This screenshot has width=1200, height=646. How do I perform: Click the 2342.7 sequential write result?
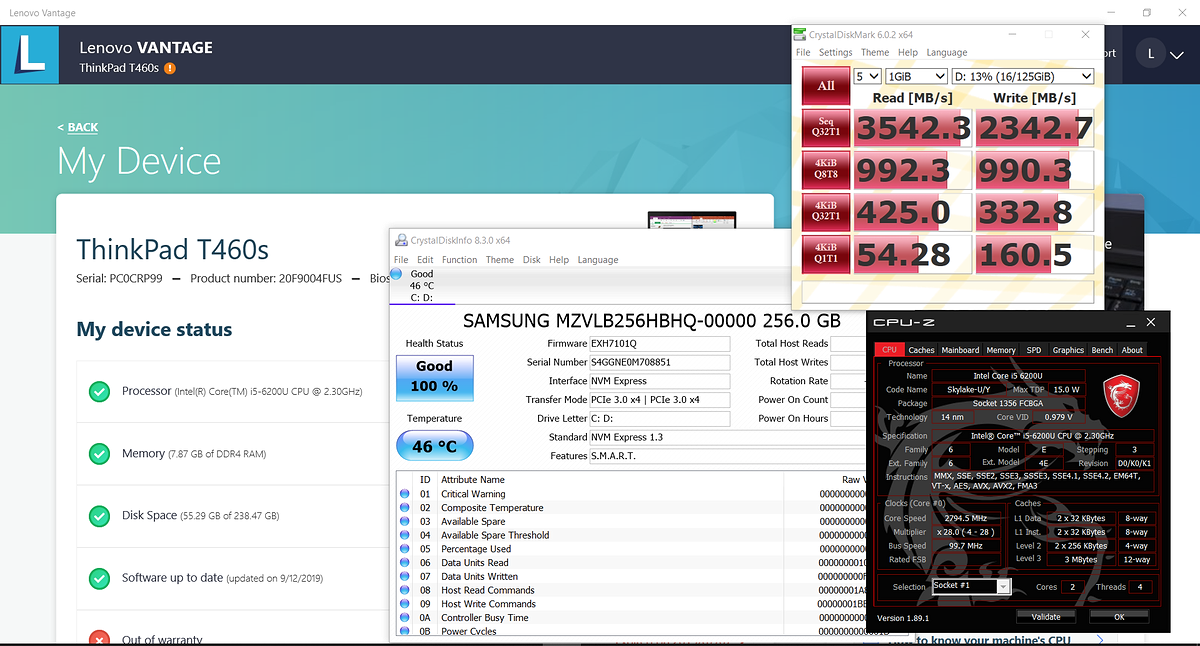1034,129
